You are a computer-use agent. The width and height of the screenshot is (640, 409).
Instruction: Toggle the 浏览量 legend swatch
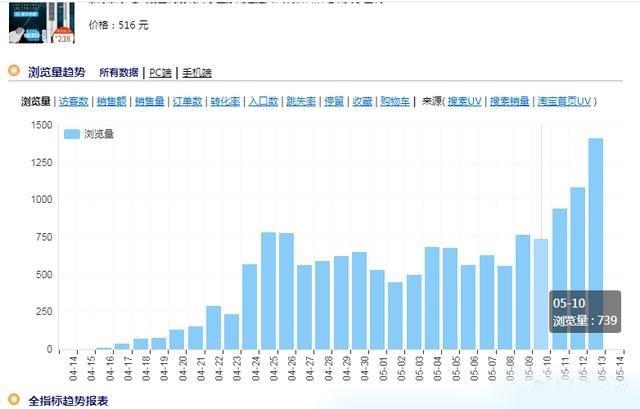[72, 134]
